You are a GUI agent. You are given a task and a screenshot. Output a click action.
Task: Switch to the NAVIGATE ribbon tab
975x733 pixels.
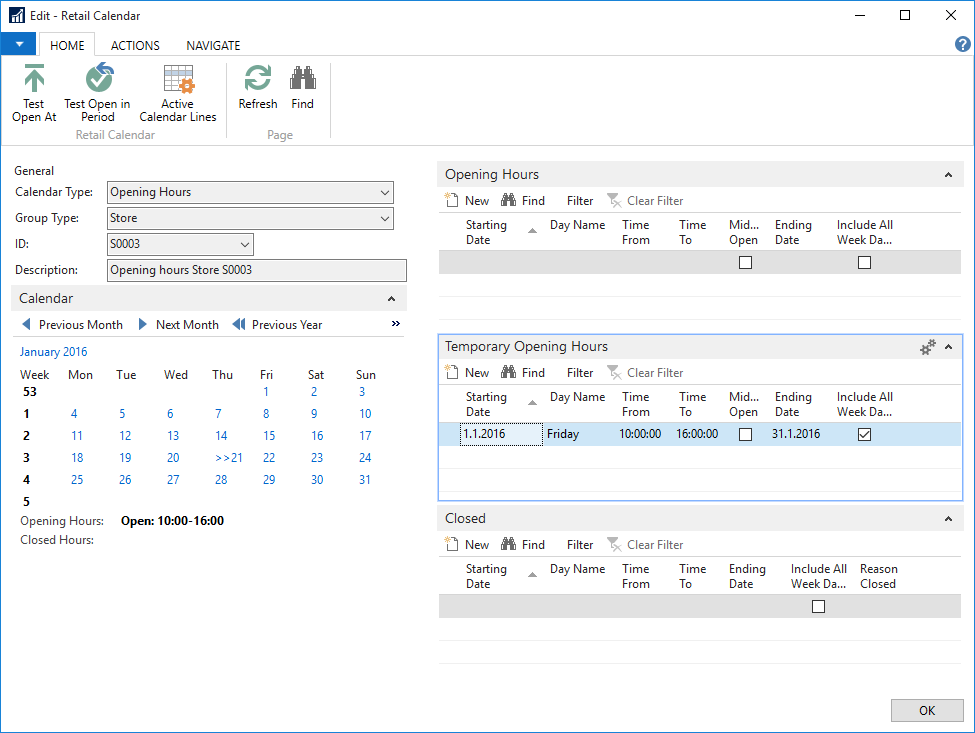(x=213, y=45)
